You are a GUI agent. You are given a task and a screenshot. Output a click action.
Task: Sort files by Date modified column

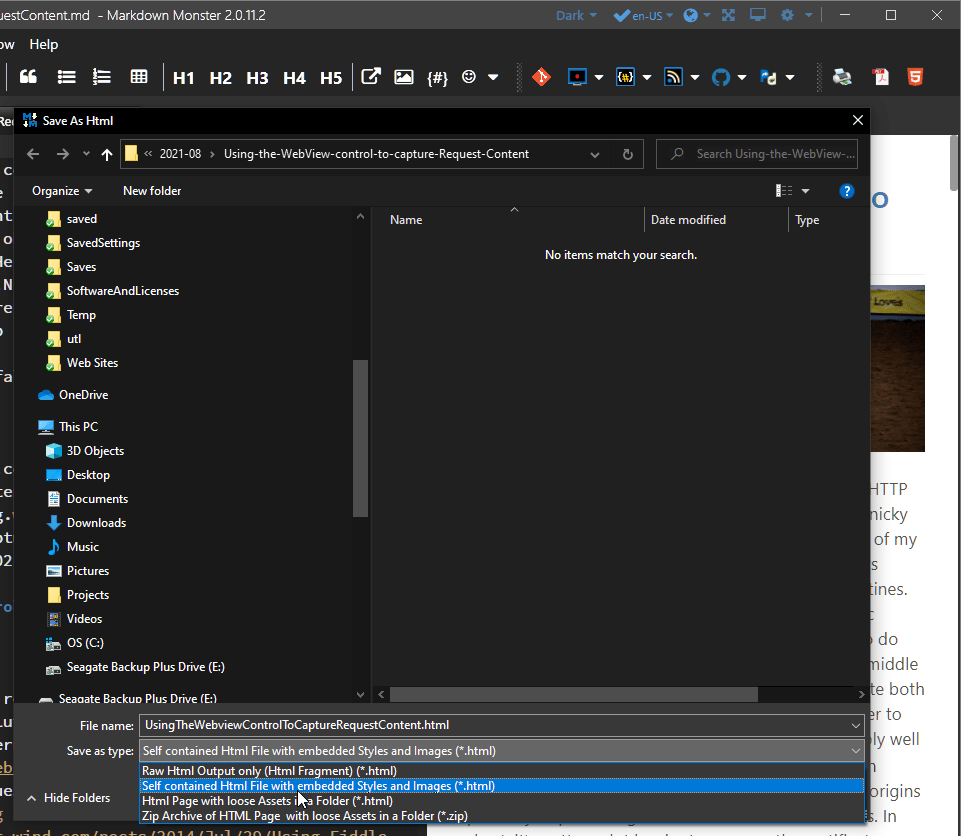tap(688, 219)
